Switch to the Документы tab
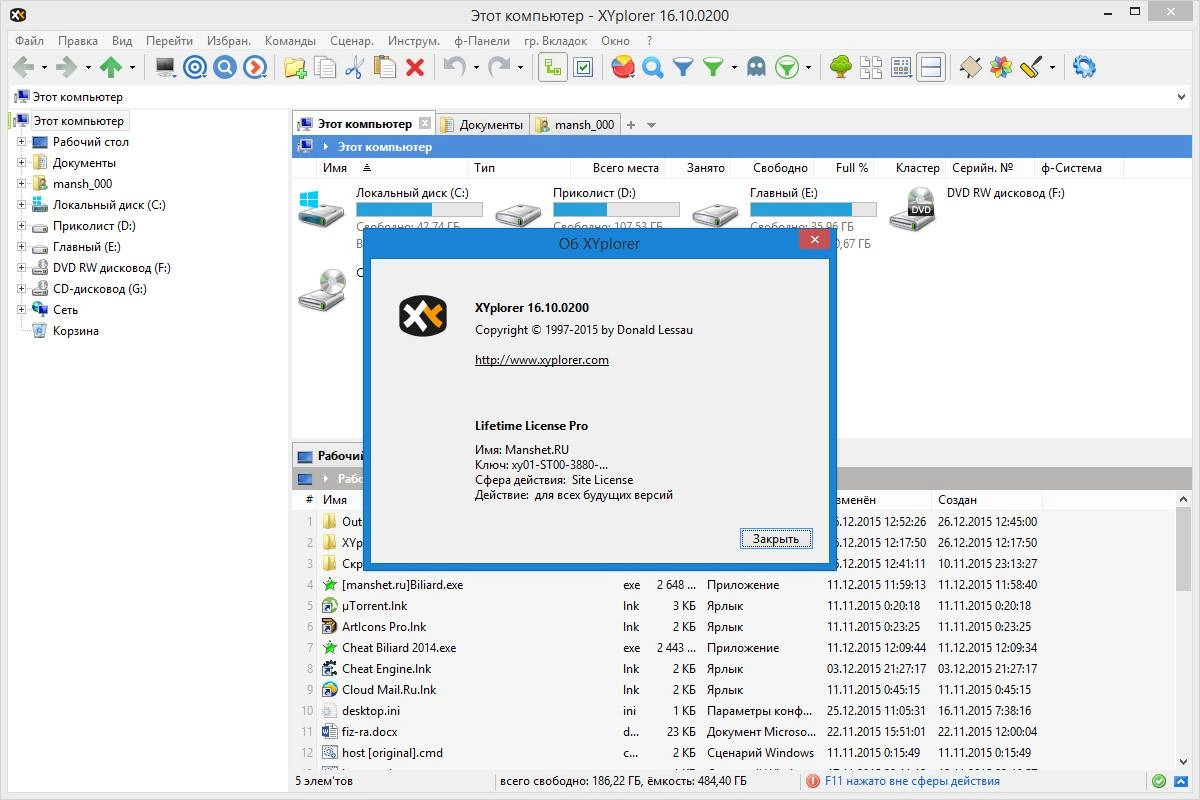This screenshot has height=800, width=1200. (483, 125)
